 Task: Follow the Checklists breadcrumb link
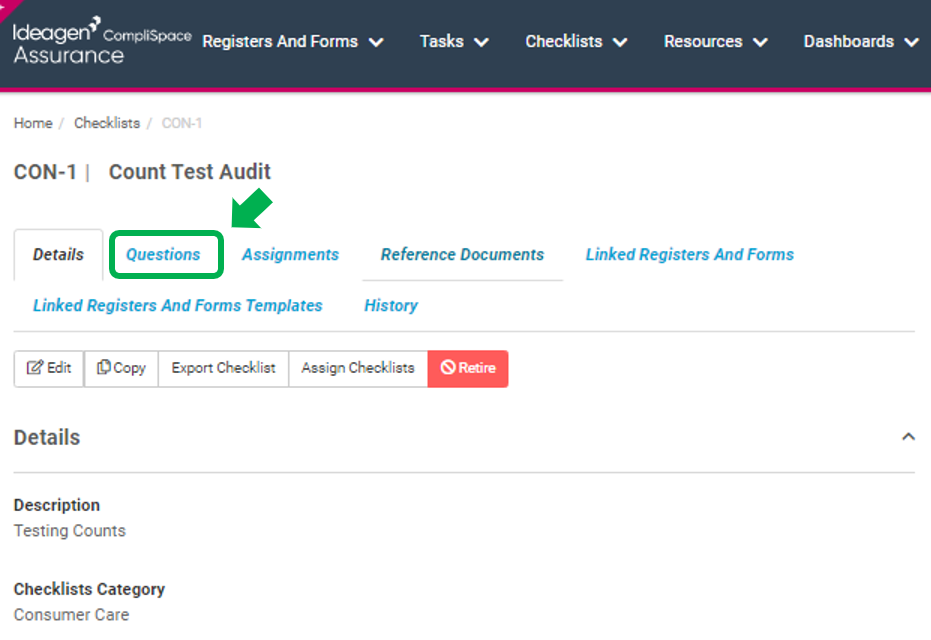107,123
